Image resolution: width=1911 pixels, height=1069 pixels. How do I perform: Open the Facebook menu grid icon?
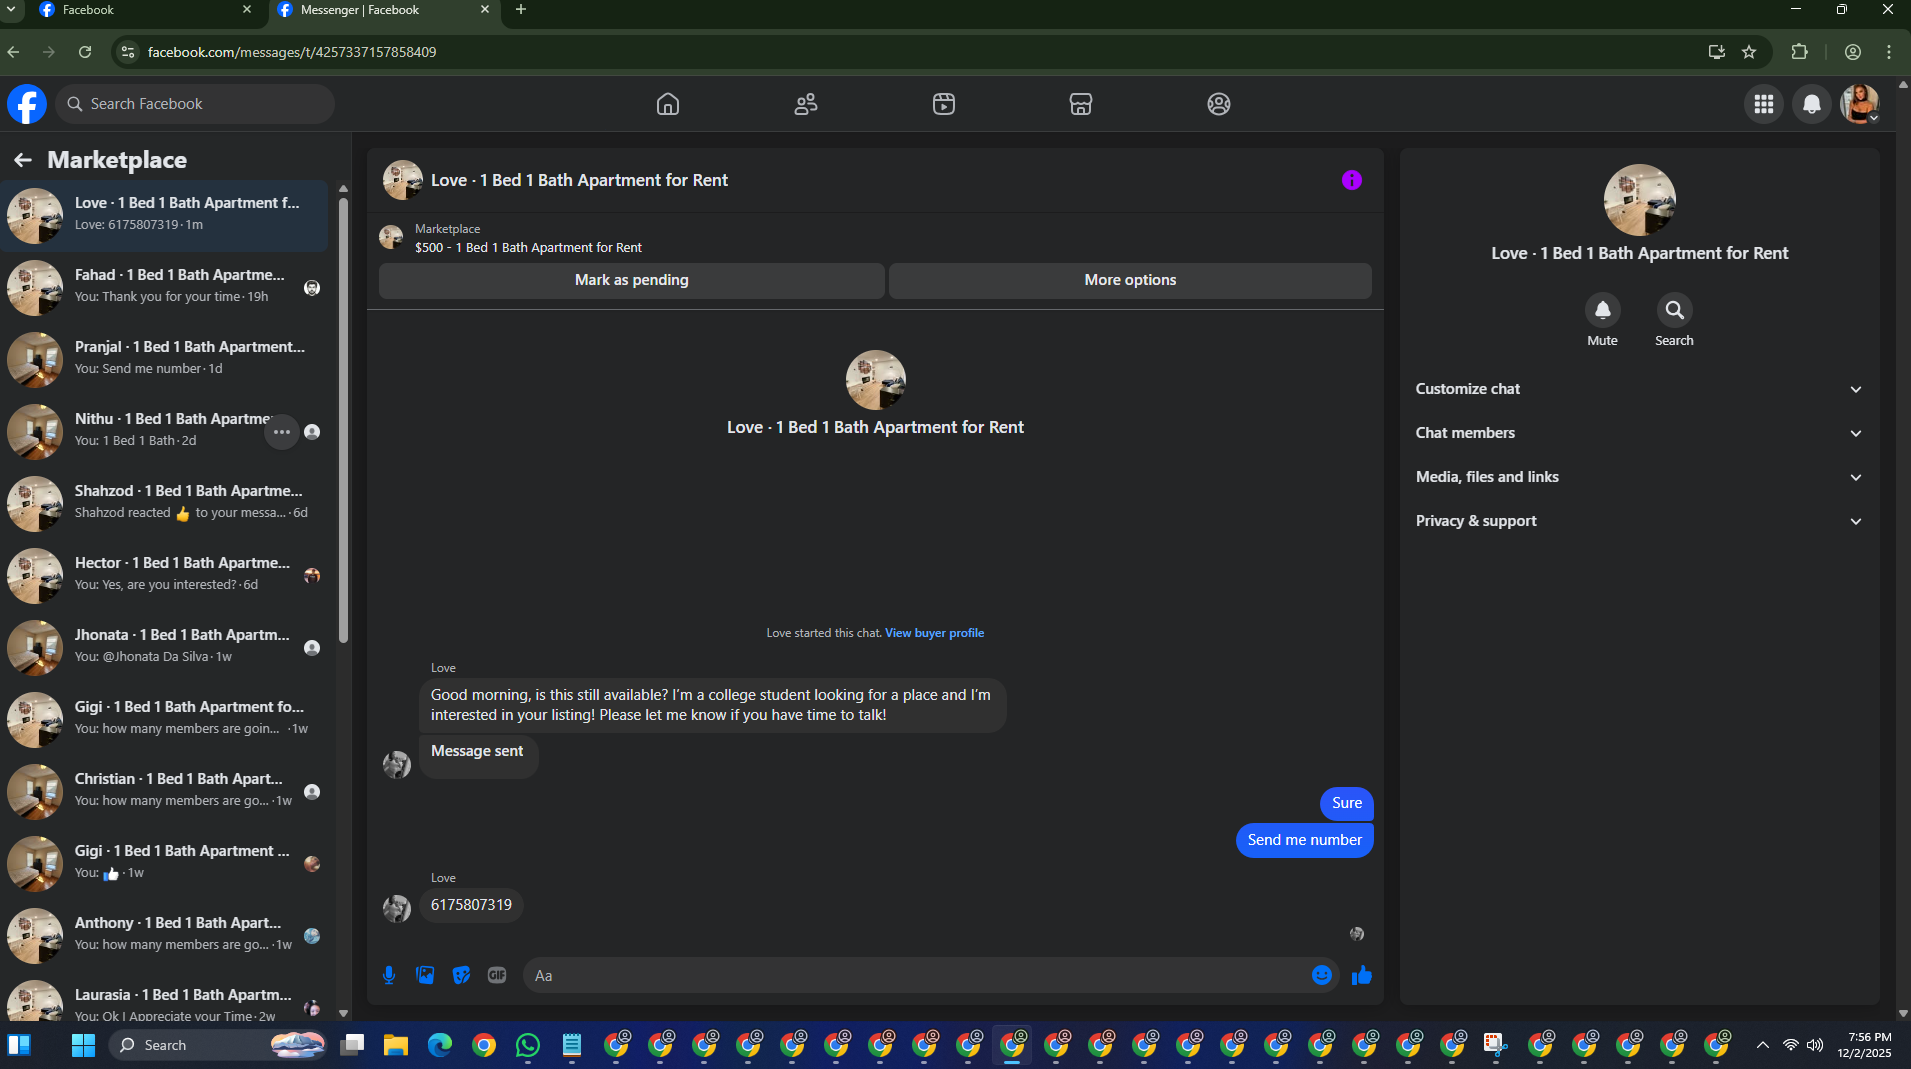pos(1764,104)
